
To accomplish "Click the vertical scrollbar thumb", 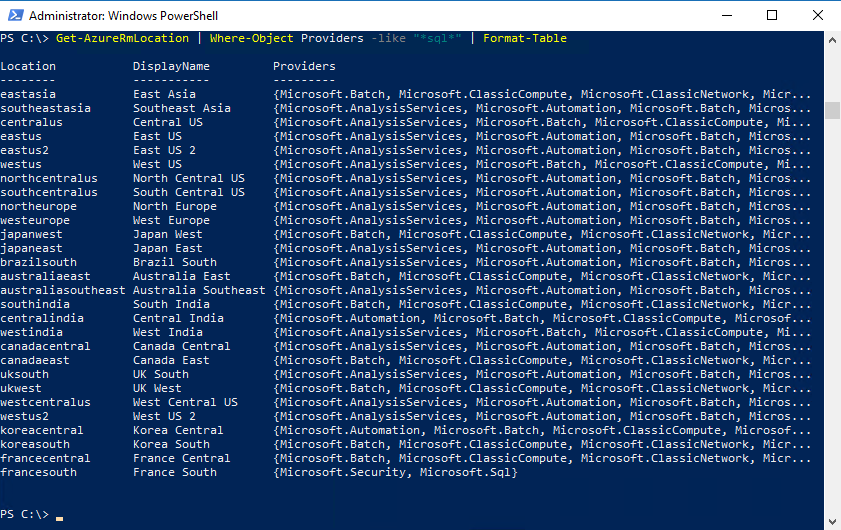I will [832, 108].
